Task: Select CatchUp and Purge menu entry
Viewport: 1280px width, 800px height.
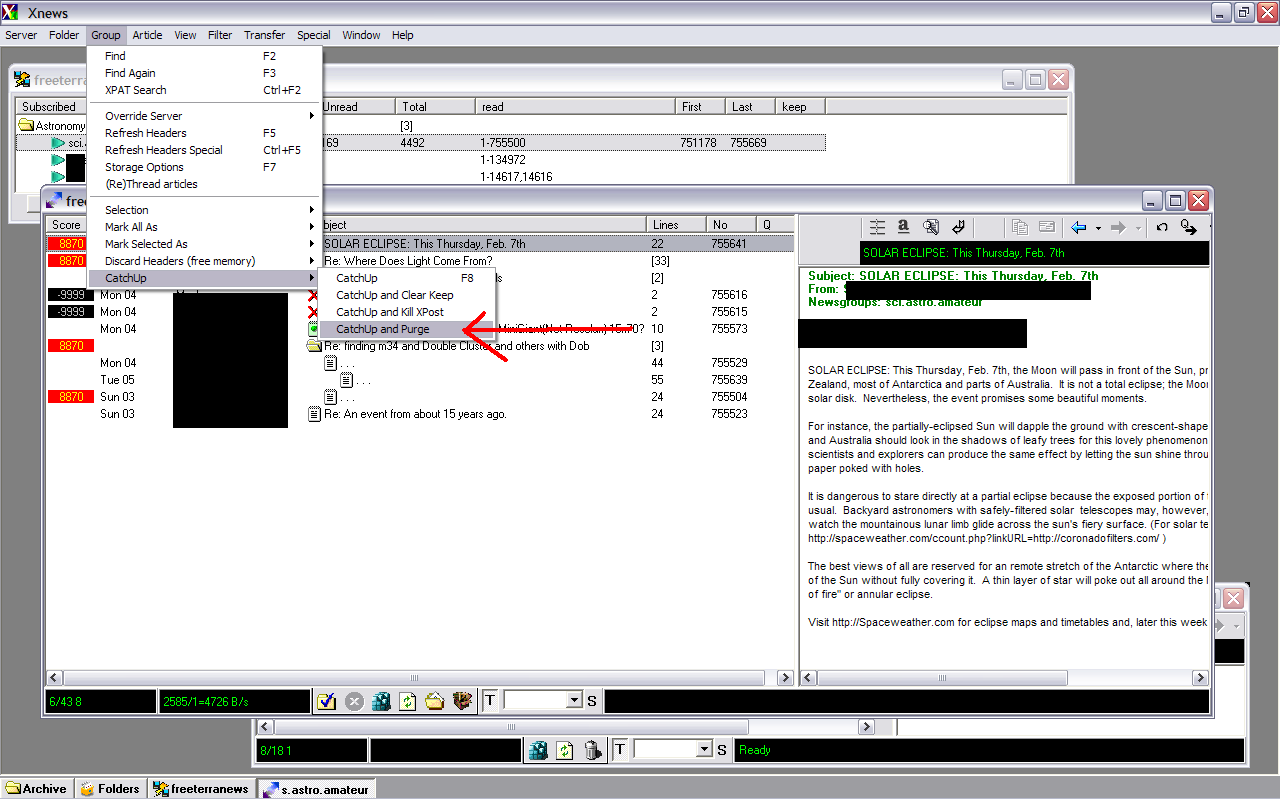Action: (383, 329)
